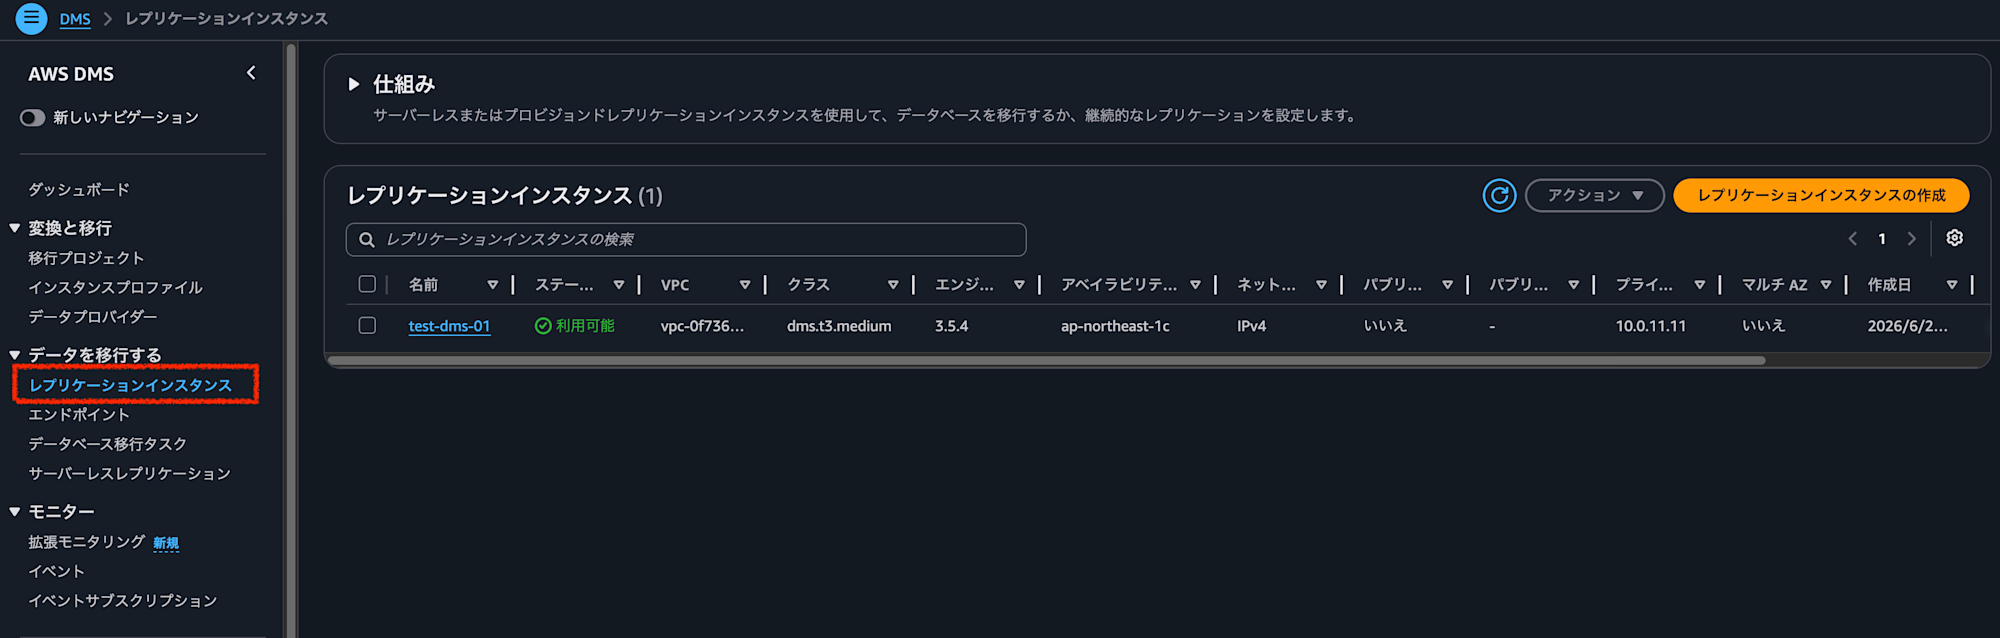The height and width of the screenshot is (638, 2000).
Task: Open エンドポイント in sidebar
Action: [x=79, y=414]
